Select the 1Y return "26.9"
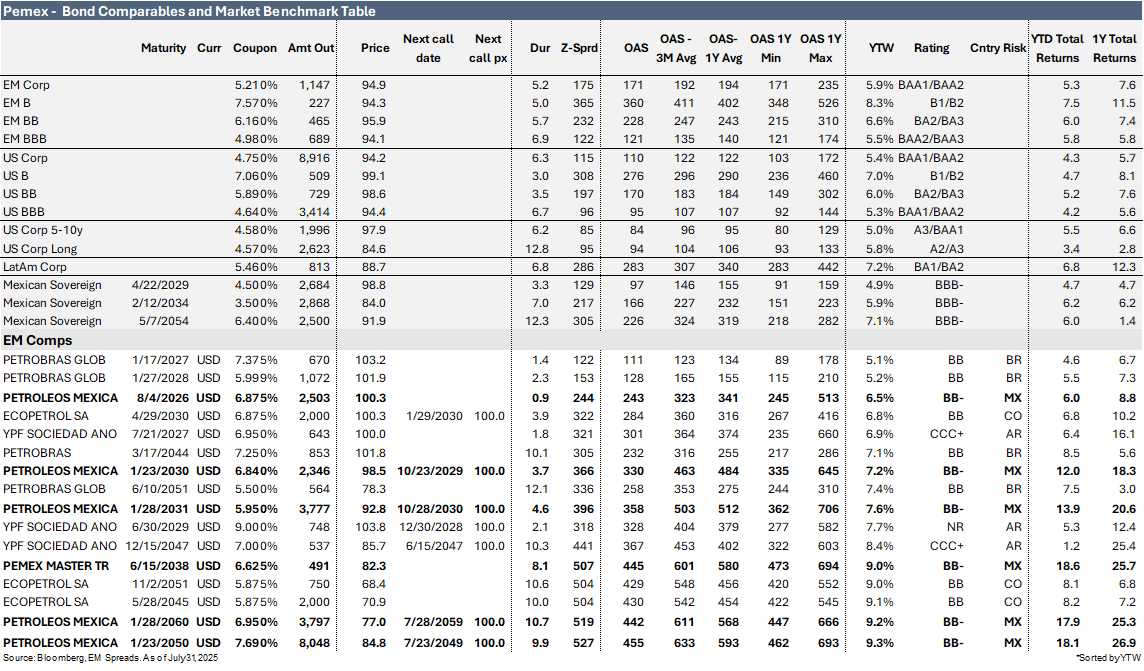 pos(1122,643)
